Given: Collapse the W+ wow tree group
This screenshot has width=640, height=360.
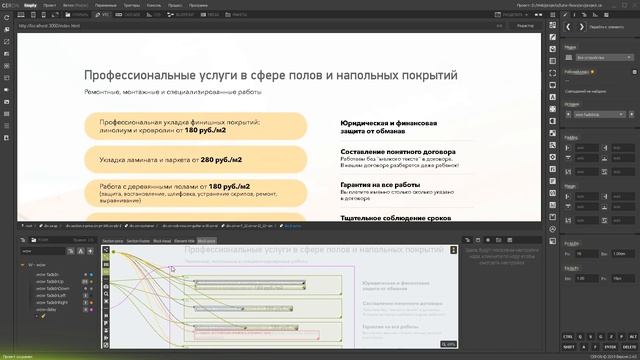Looking at the screenshot, I should coord(22,265).
